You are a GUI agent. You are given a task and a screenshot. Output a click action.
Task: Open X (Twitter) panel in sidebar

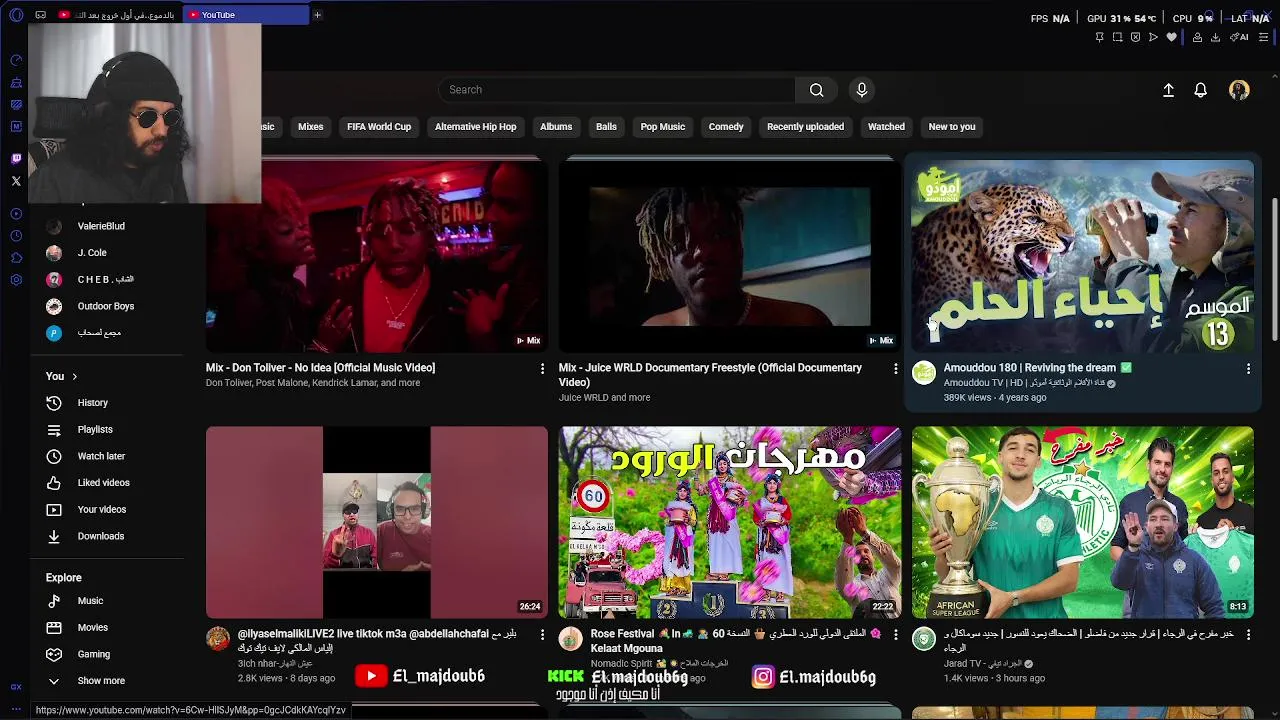(x=16, y=181)
